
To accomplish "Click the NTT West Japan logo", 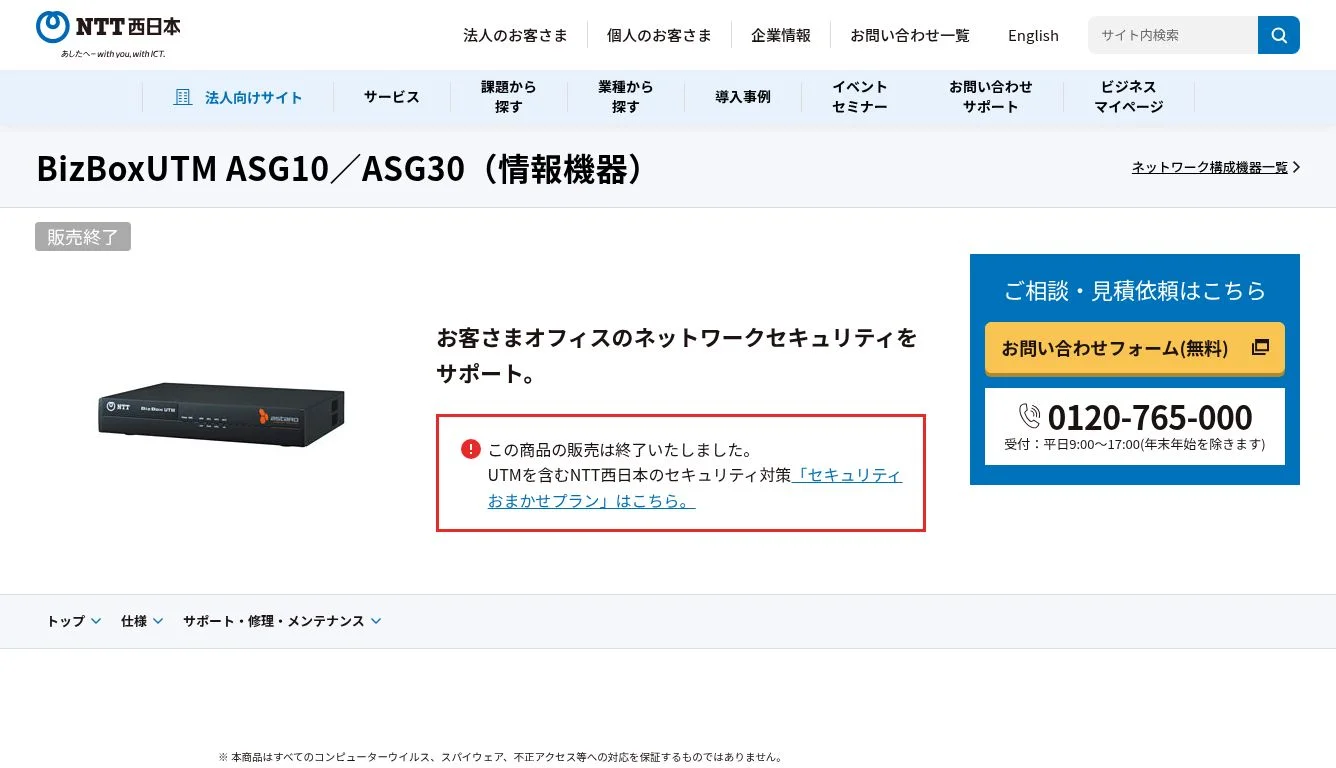I will 108,34.
